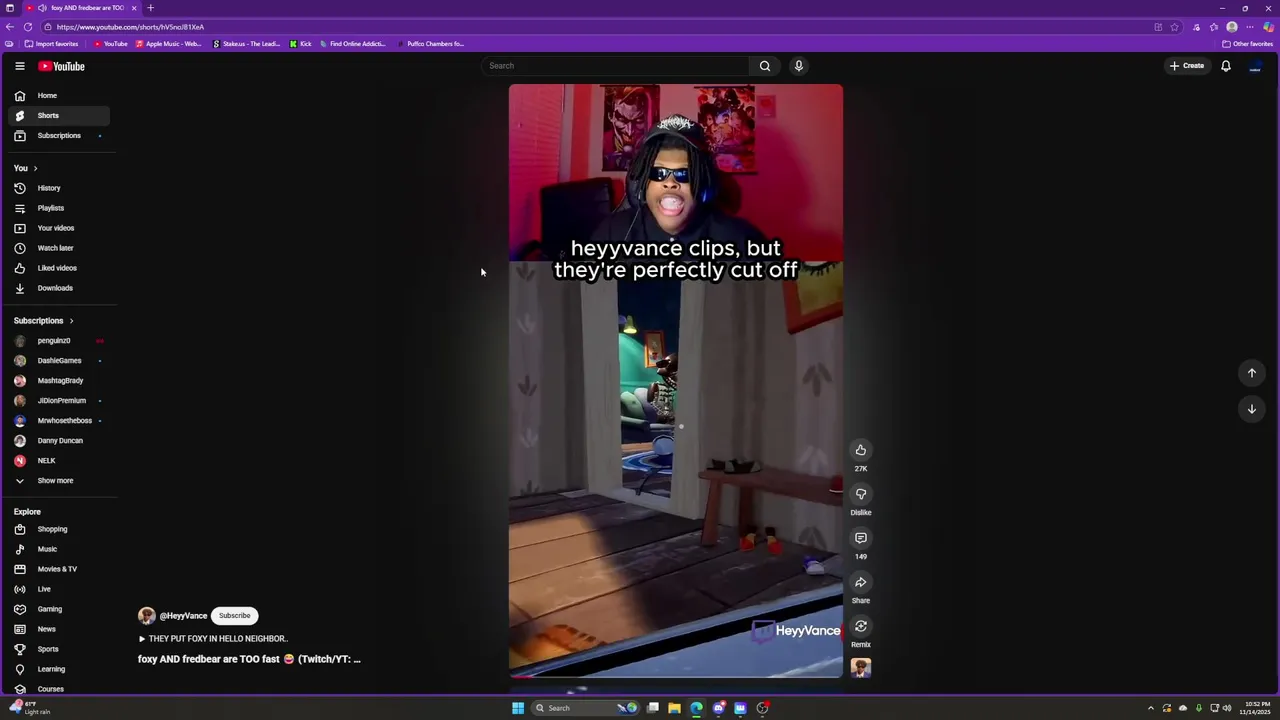Screen dimensions: 1280x720
Task: Open Playlists in the sidebar
Action: tap(60, 208)
